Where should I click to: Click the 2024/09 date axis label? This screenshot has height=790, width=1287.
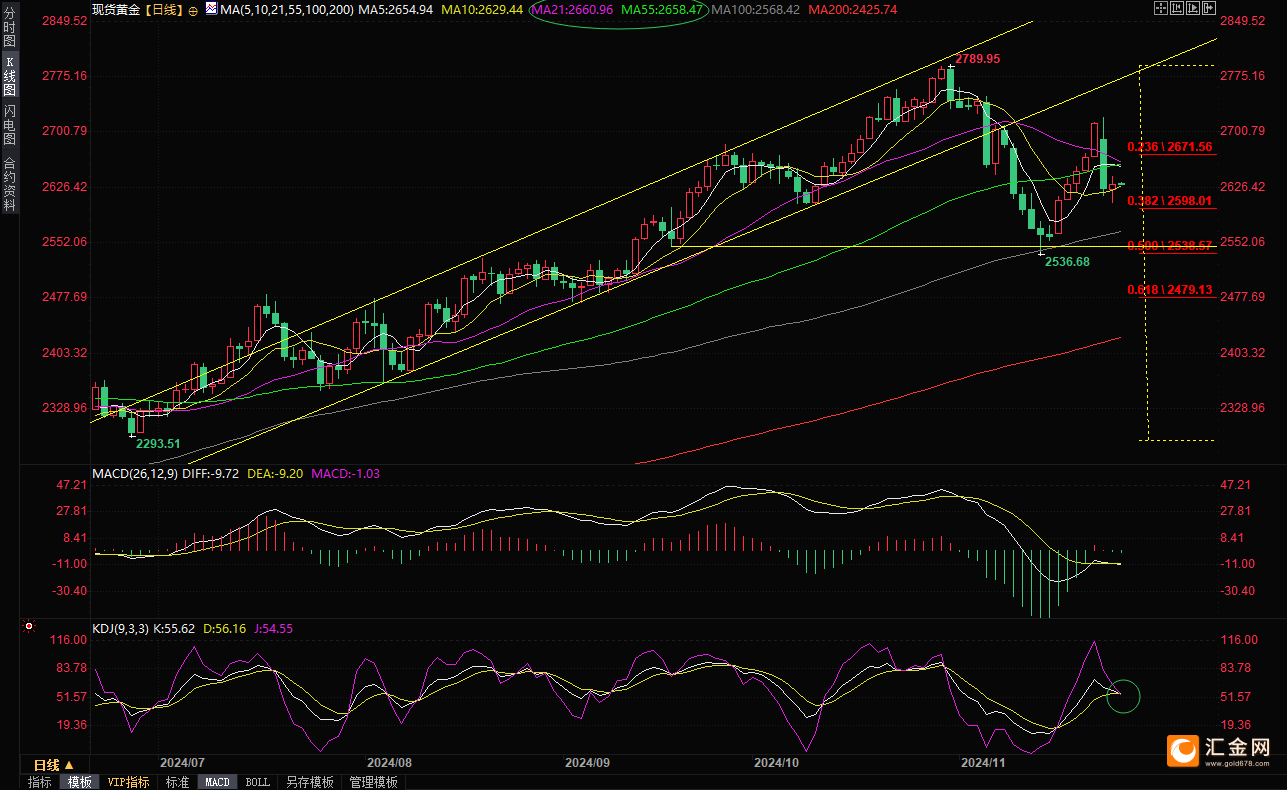pyautogui.click(x=588, y=762)
